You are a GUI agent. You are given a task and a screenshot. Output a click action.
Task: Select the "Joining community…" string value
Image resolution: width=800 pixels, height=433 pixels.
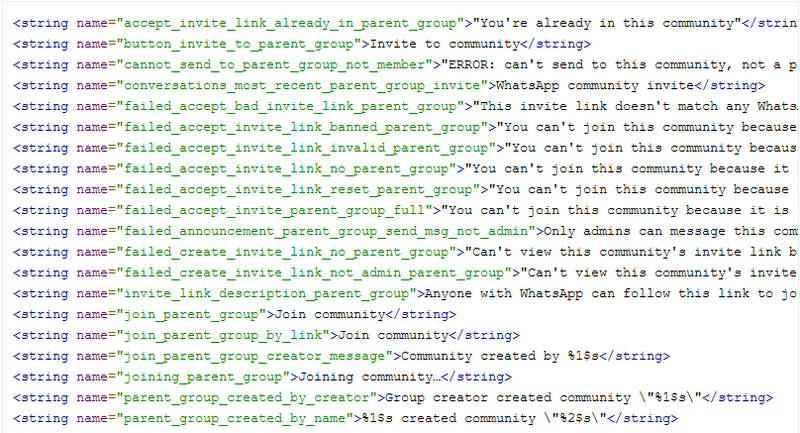point(369,377)
